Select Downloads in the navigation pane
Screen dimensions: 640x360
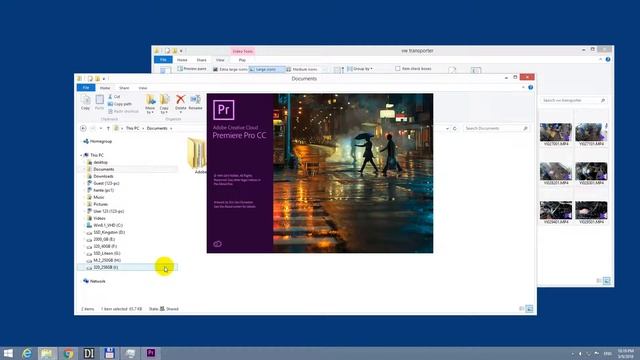[100, 176]
